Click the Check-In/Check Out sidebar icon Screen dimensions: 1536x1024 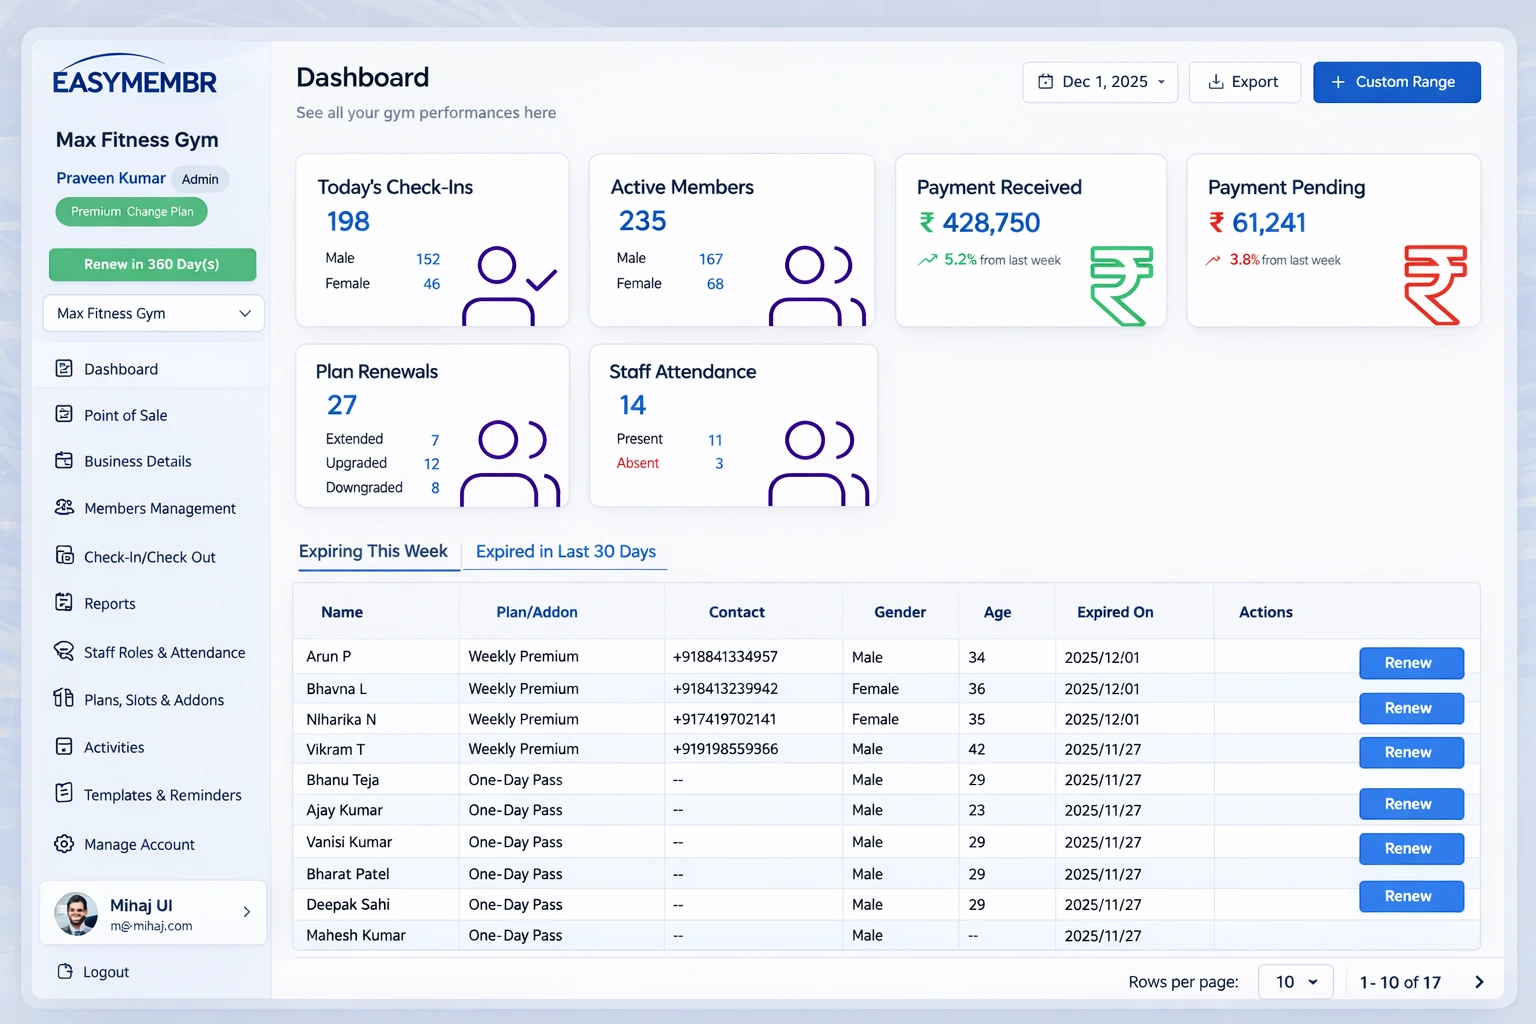(64, 556)
